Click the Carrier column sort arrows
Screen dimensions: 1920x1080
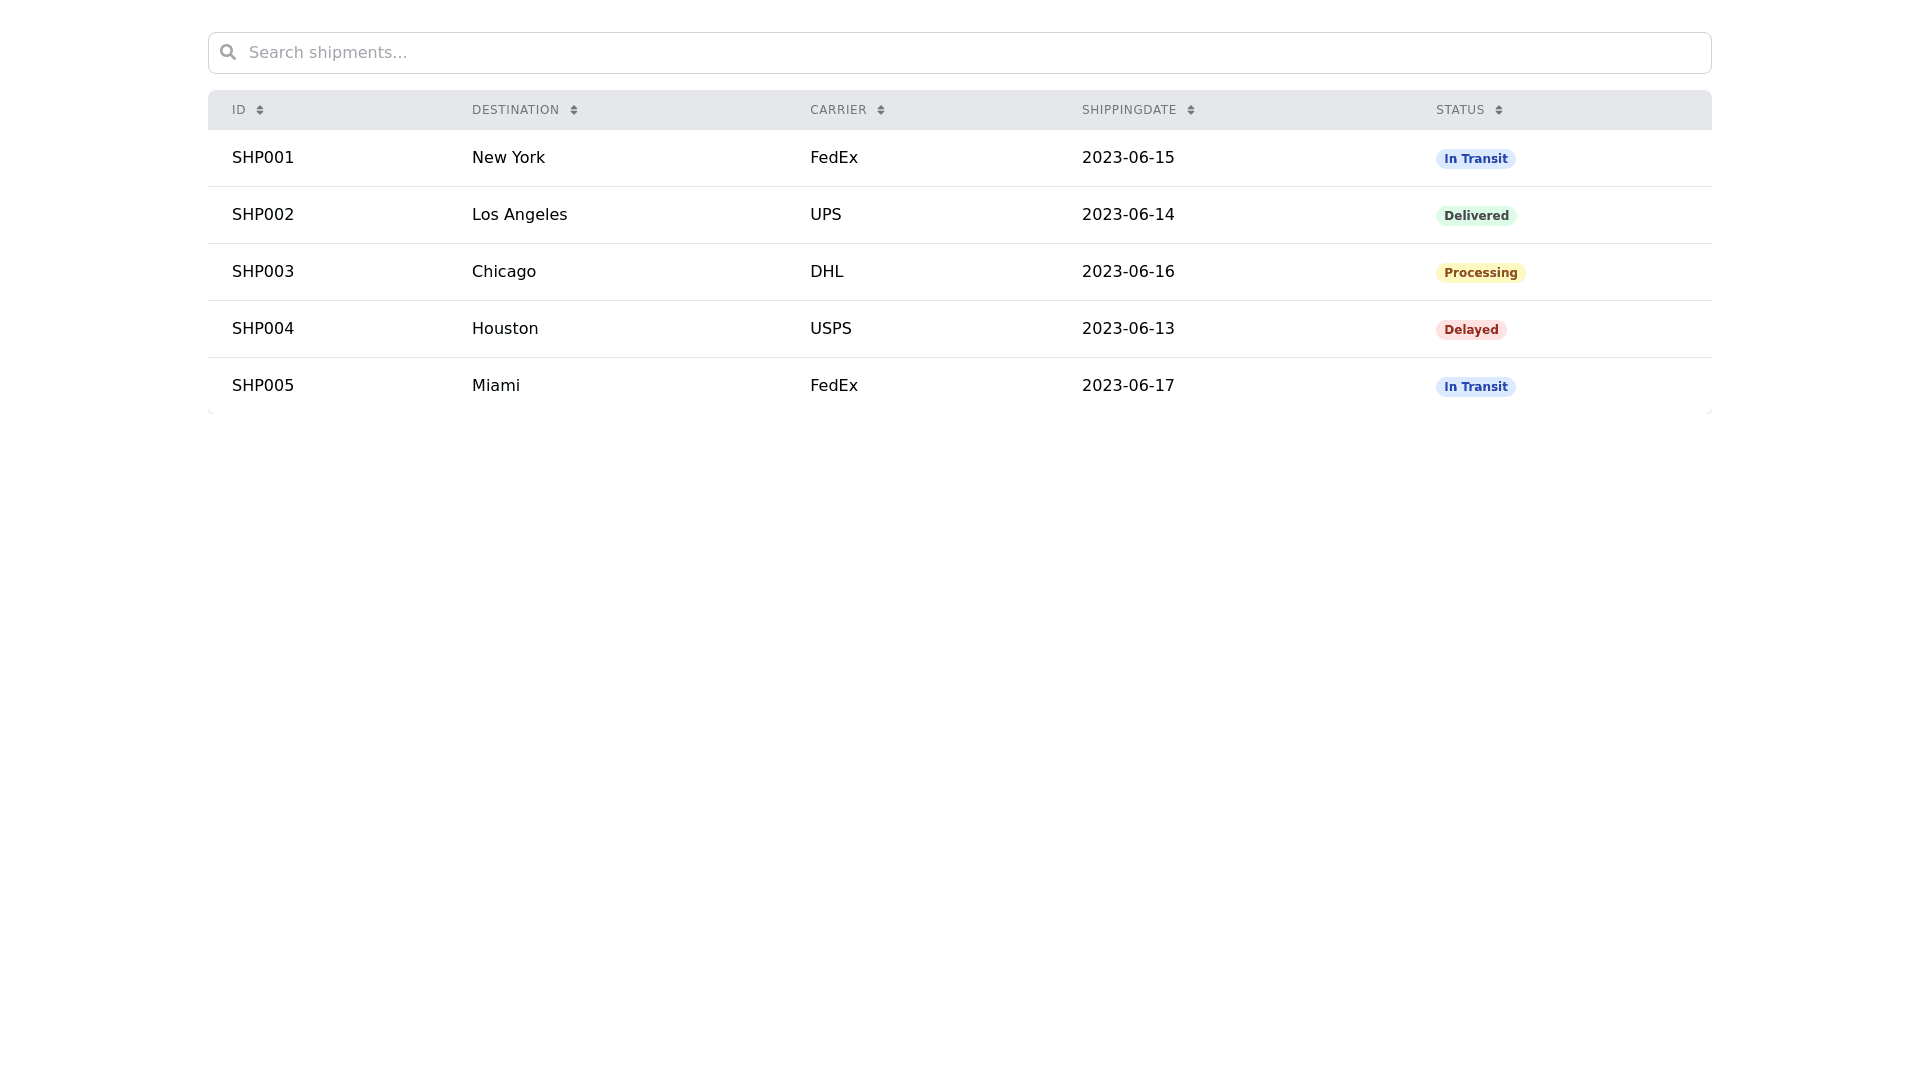coord(881,110)
